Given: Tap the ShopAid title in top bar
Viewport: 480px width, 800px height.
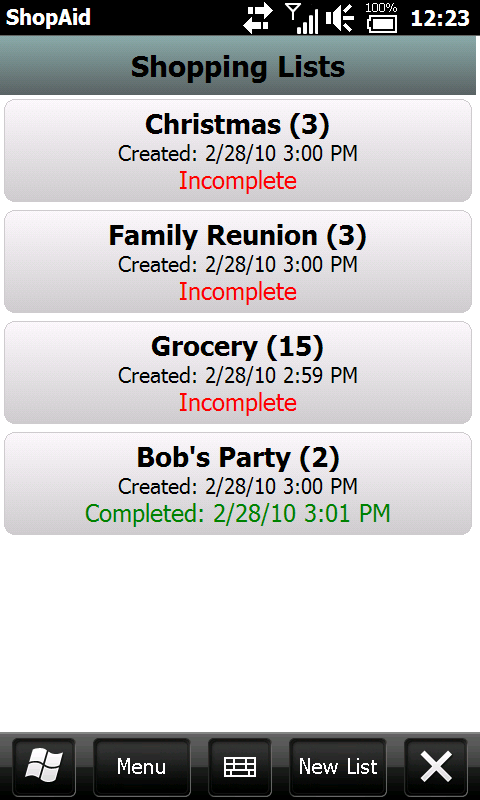Looking at the screenshot, I should click(48, 18).
